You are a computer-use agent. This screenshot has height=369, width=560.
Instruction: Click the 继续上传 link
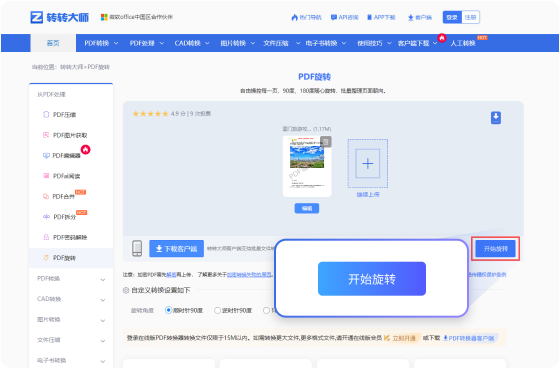[x=368, y=194]
